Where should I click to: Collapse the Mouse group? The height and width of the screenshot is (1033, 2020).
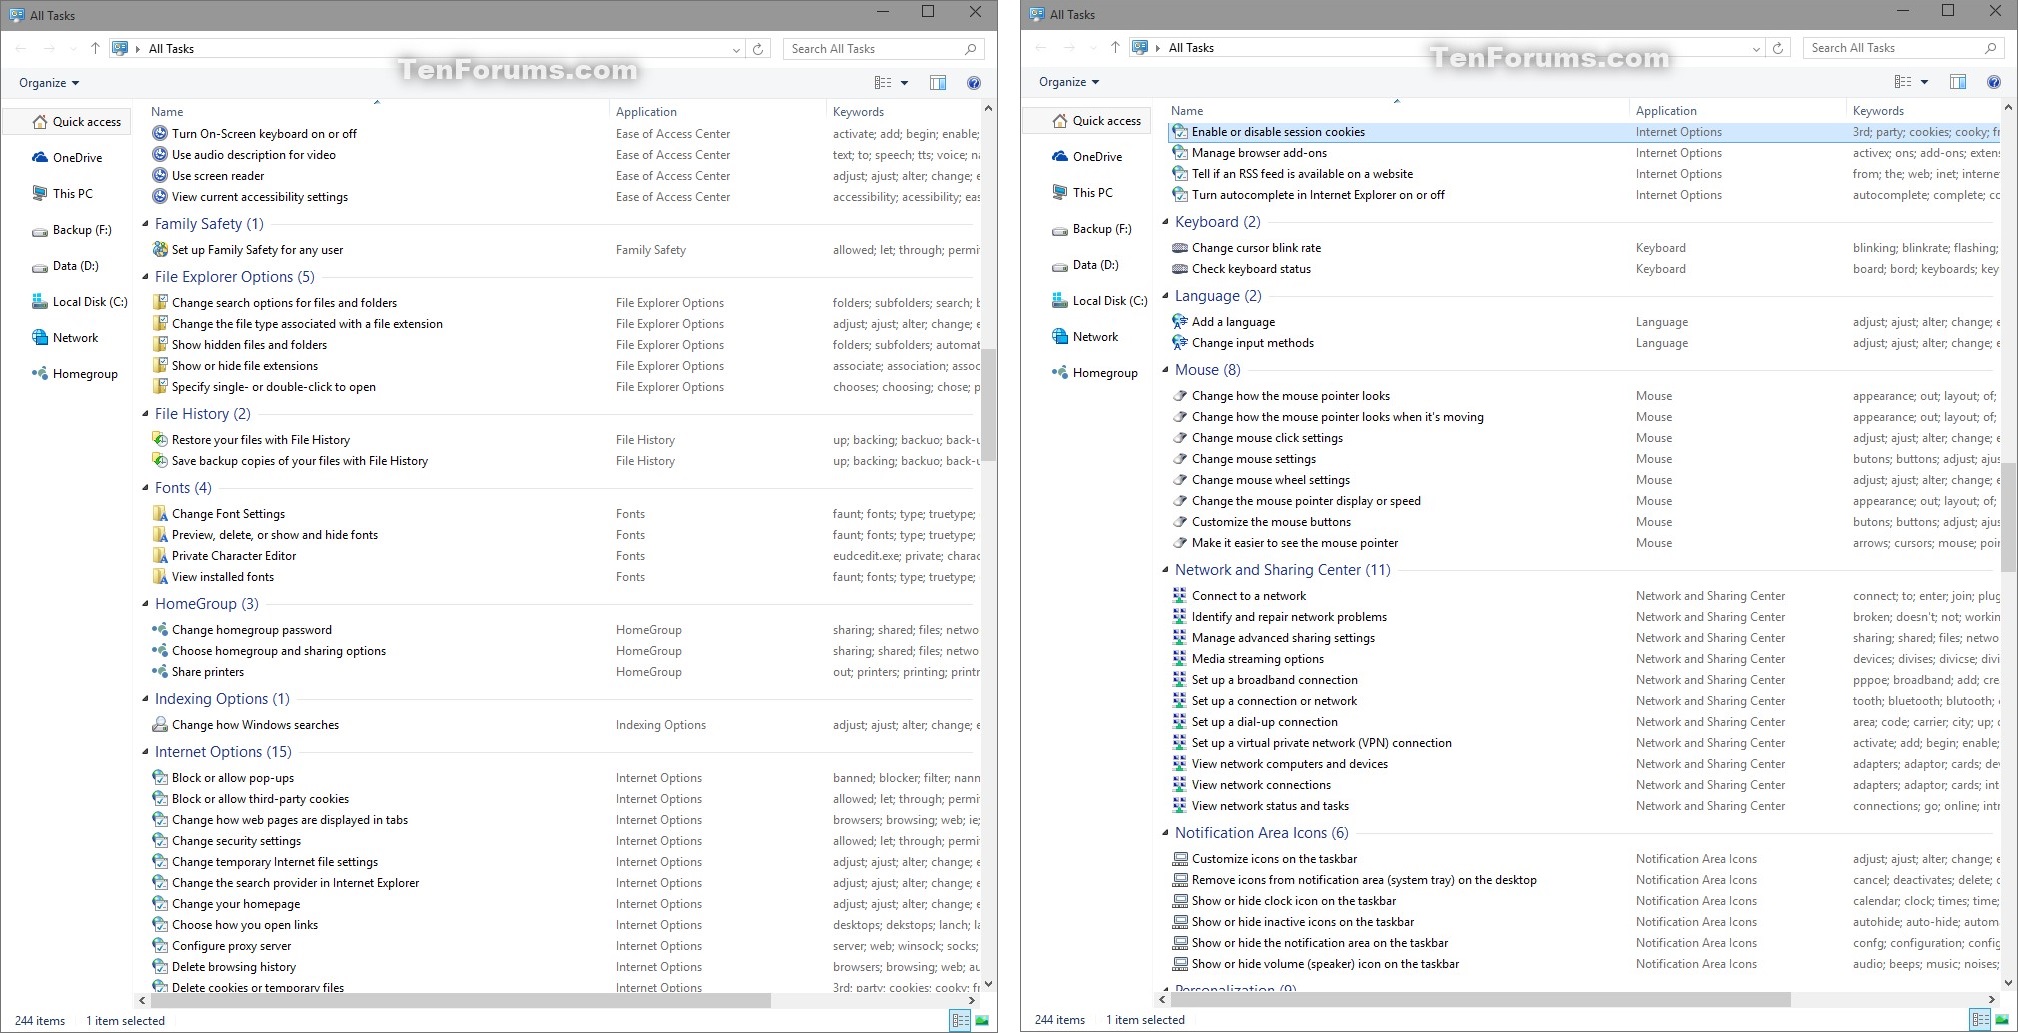pyautogui.click(x=1166, y=370)
